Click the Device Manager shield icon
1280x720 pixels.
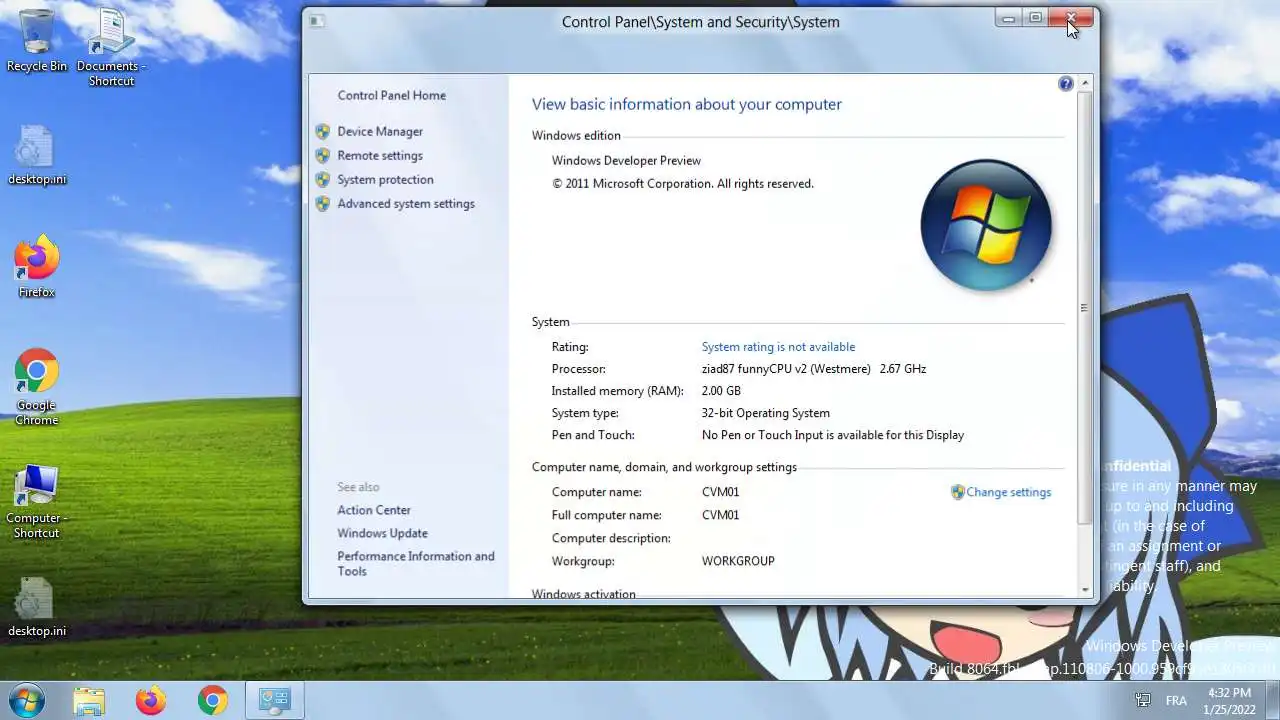point(323,131)
